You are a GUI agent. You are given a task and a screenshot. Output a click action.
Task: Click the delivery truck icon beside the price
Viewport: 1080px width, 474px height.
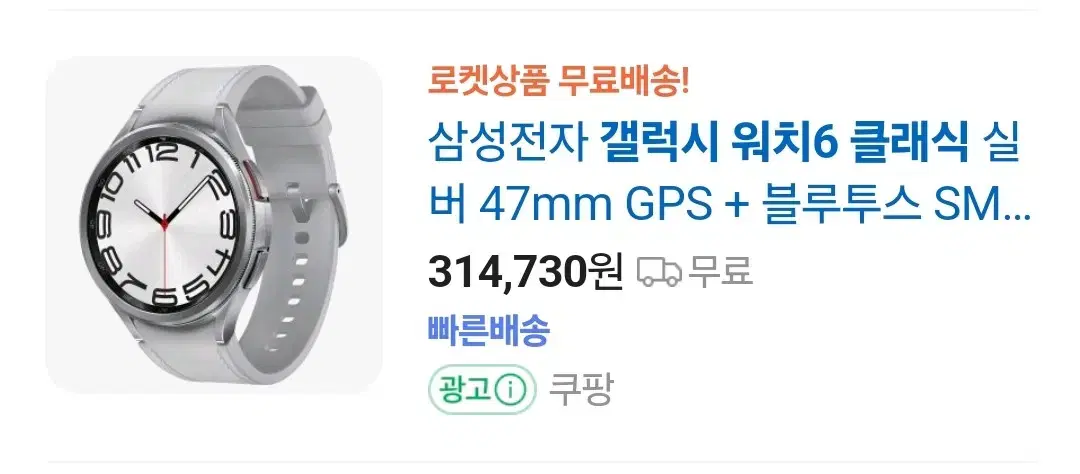point(659,271)
